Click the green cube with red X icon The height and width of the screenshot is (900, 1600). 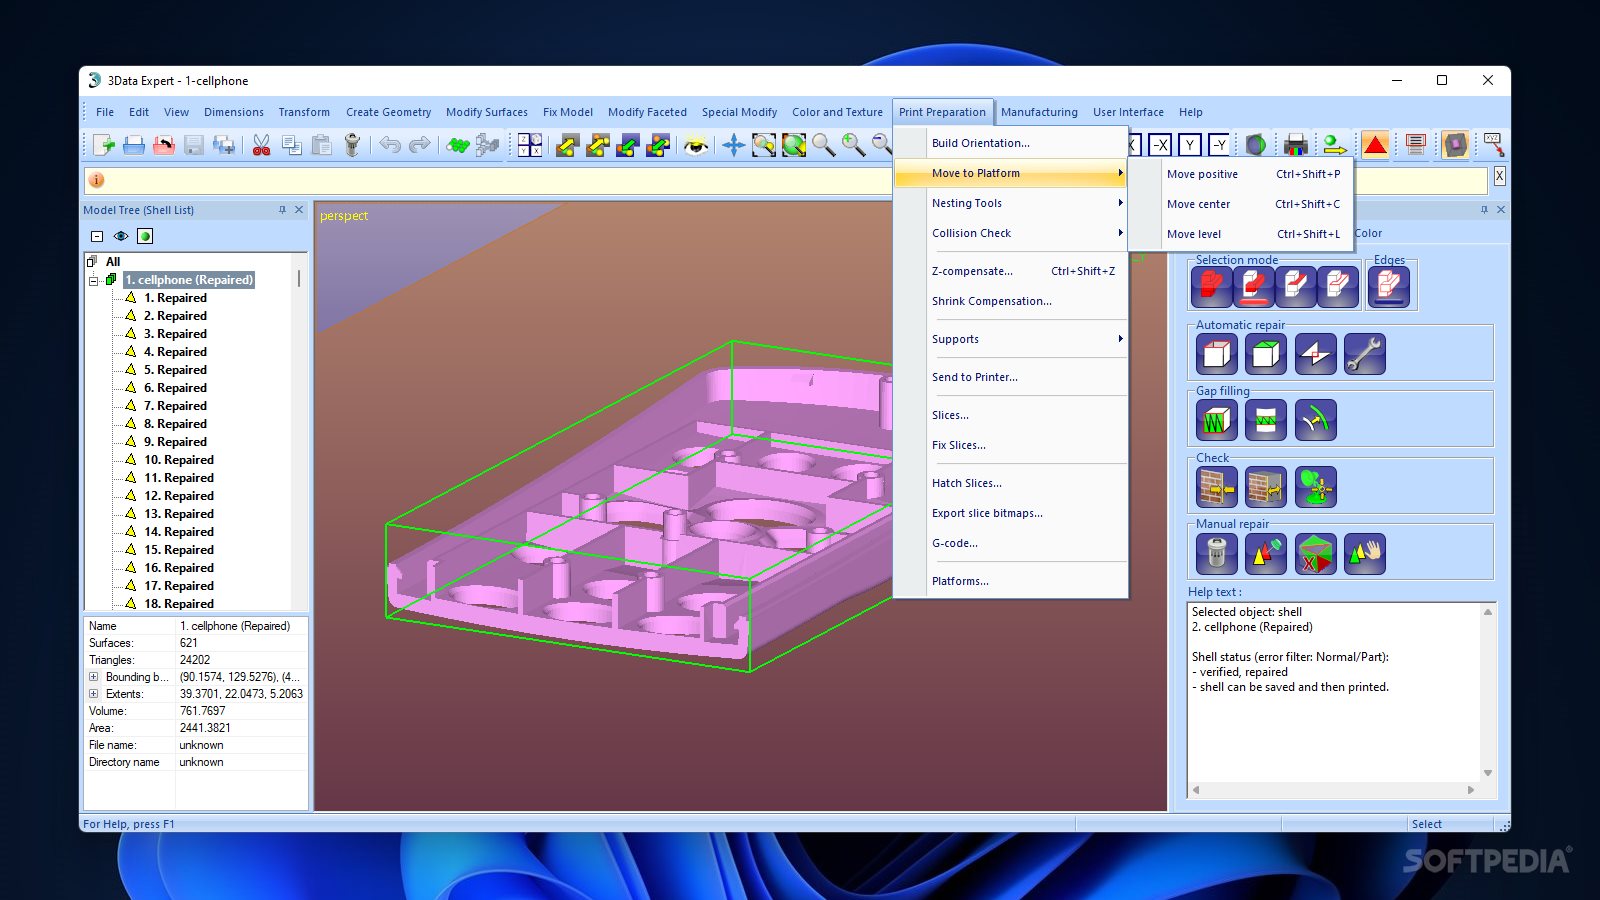tap(1315, 553)
